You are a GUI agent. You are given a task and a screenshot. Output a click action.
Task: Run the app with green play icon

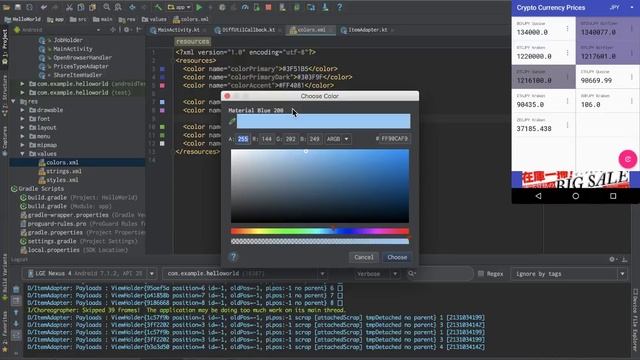pyautogui.click(x=199, y=7)
